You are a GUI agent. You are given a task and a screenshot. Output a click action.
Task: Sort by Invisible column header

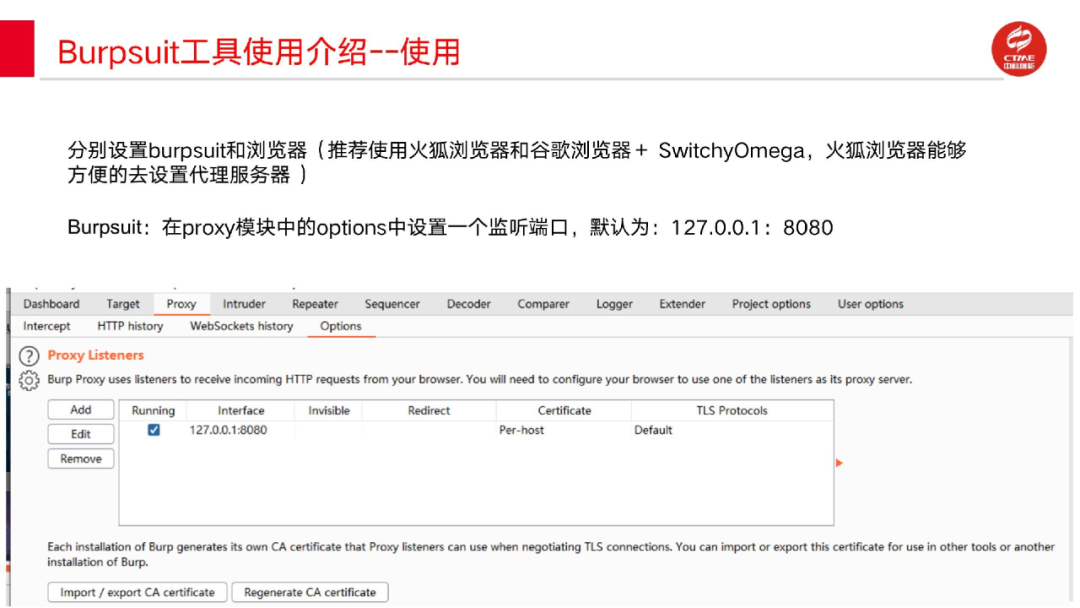pyautogui.click(x=329, y=410)
